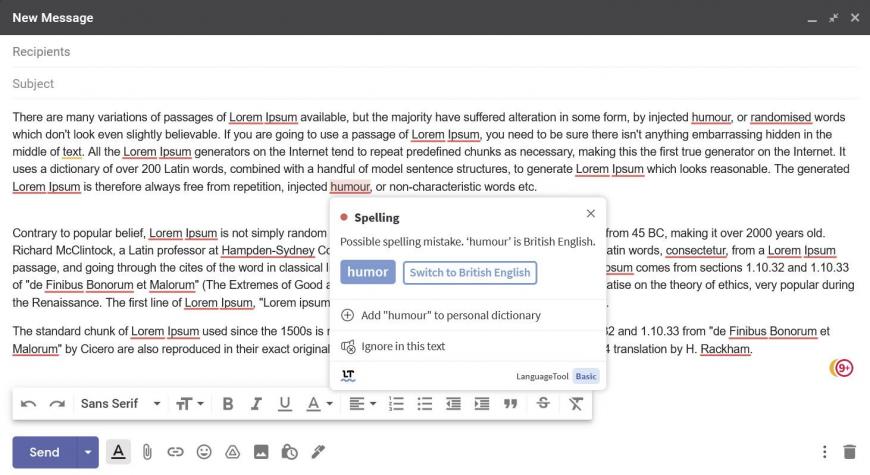The height and width of the screenshot is (475, 870).
Task: Remove formatting from text
Action: click(x=576, y=404)
